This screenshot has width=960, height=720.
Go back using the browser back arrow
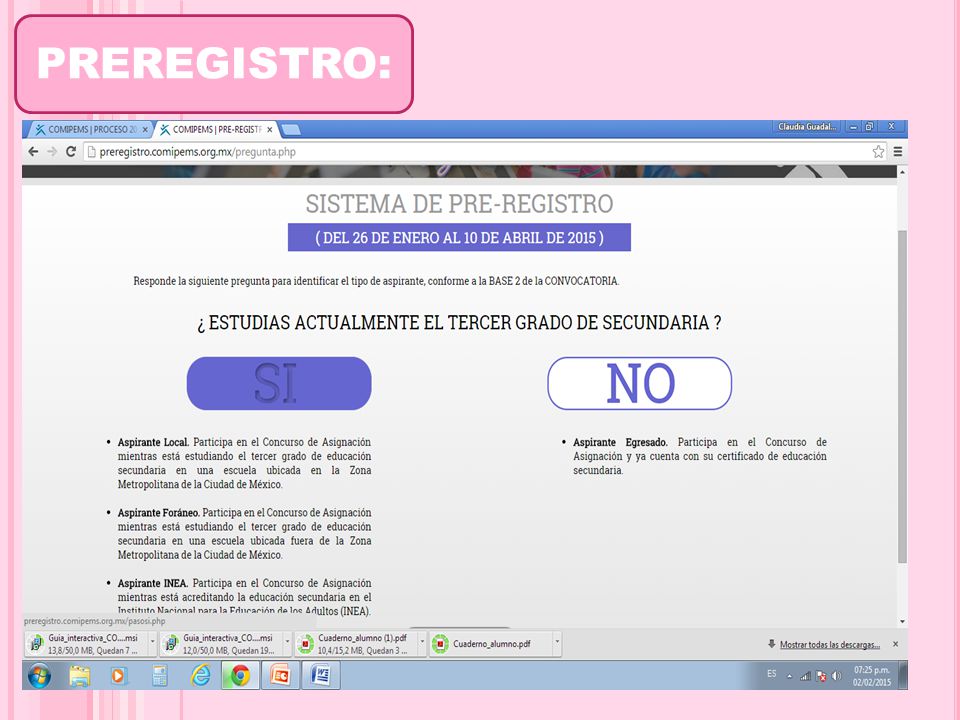pos(33,151)
